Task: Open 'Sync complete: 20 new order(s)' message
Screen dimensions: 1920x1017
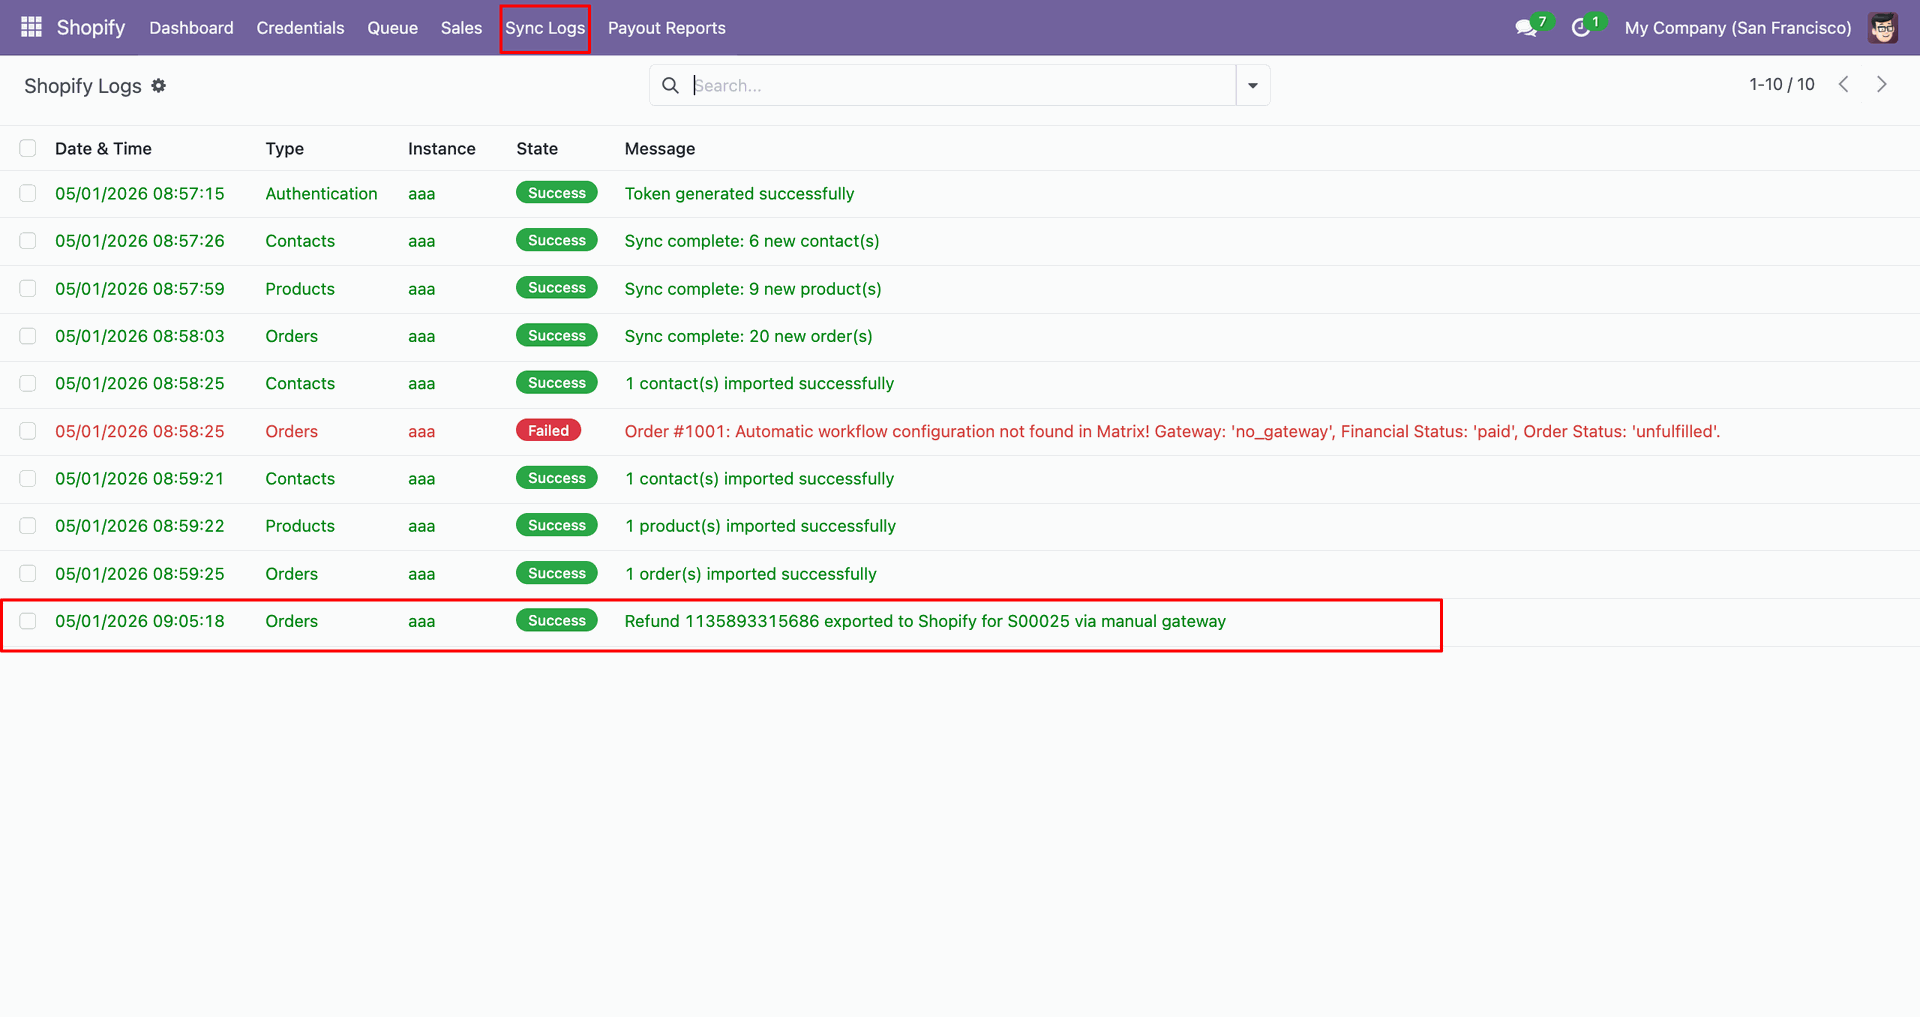Action: coord(748,336)
